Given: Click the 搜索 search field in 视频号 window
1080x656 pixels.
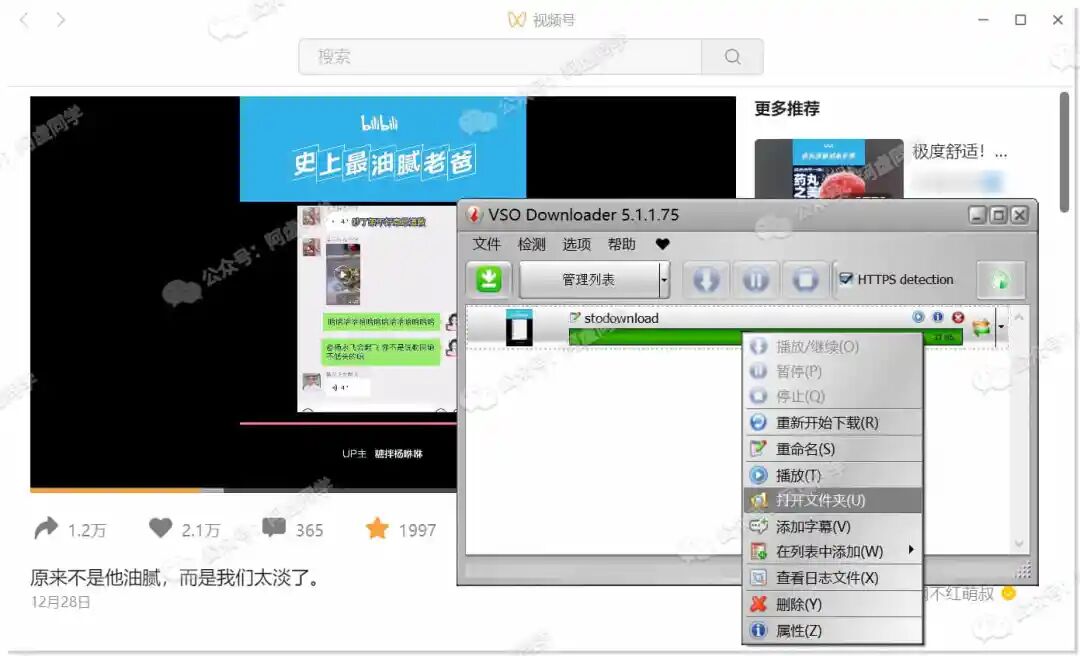Looking at the screenshot, I should (x=500, y=57).
